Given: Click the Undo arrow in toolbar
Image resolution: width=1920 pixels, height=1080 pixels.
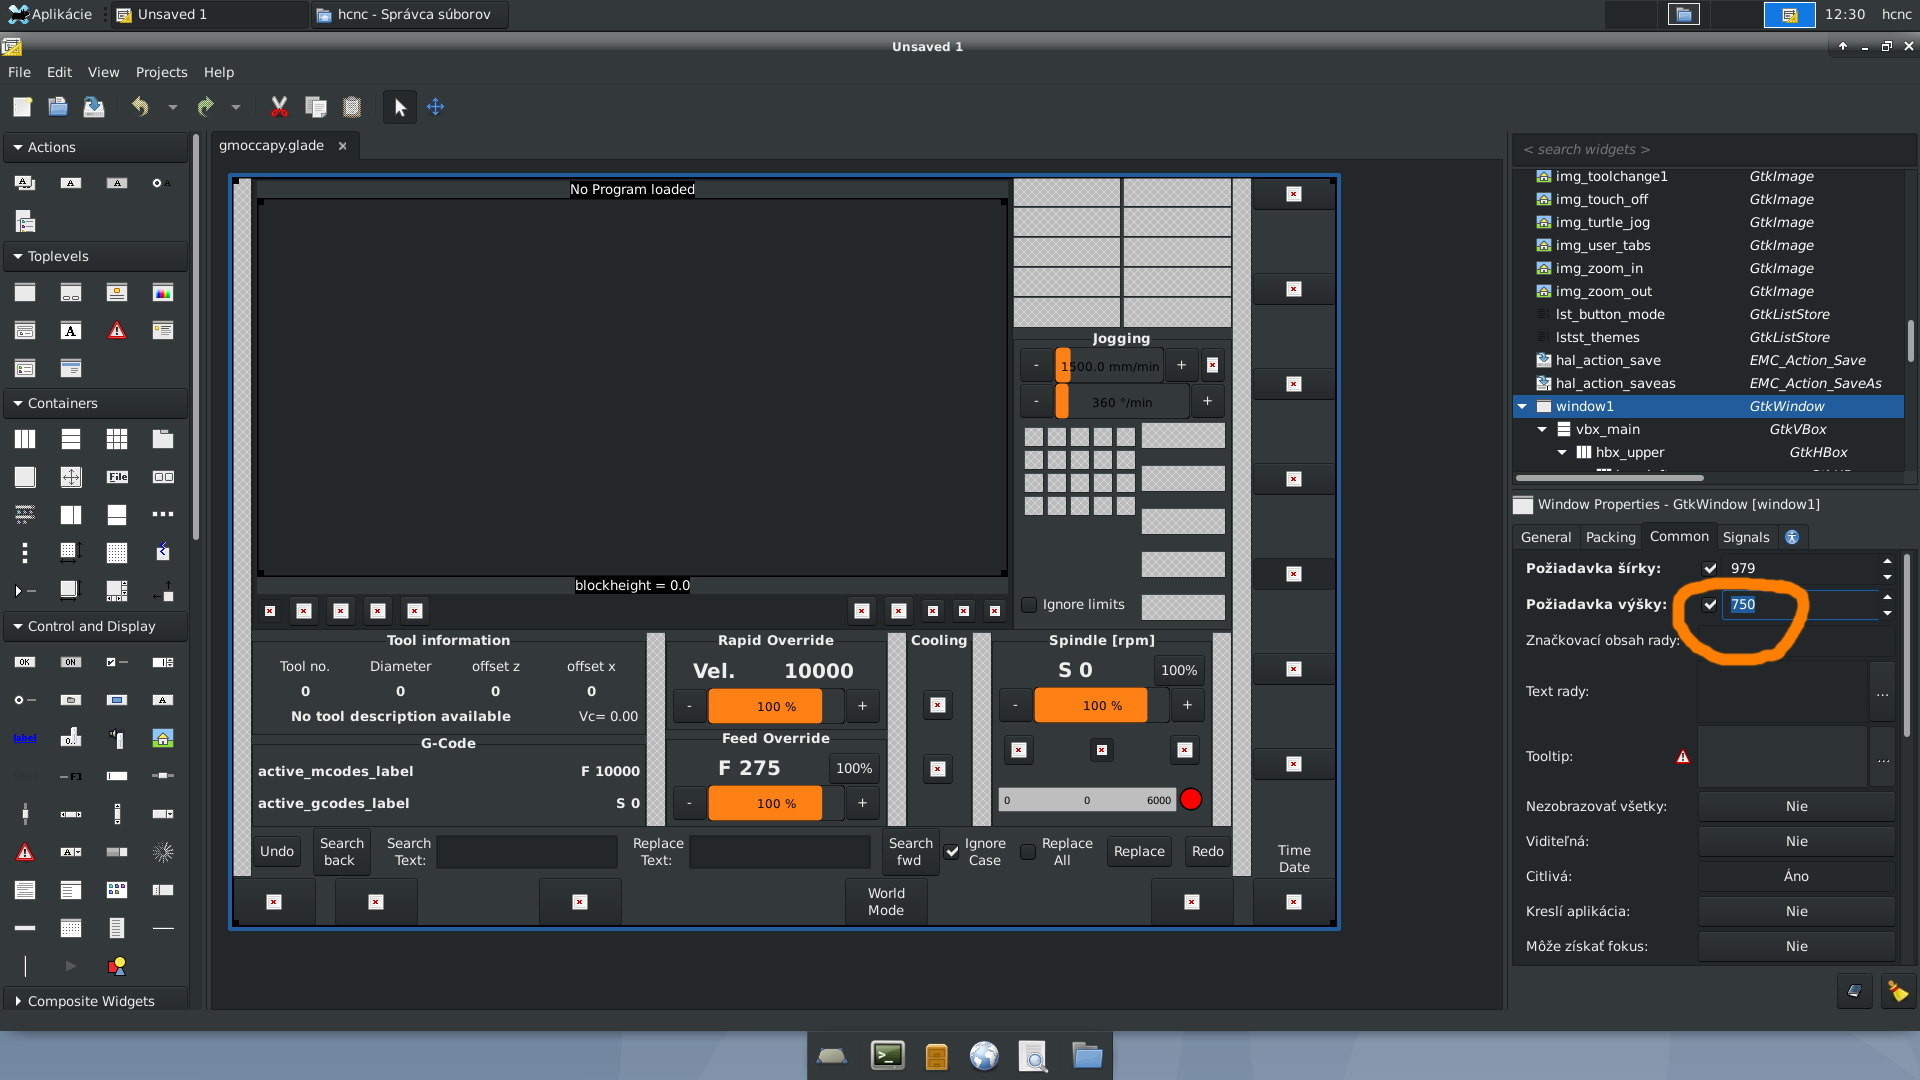Looking at the screenshot, I should tap(140, 107).
